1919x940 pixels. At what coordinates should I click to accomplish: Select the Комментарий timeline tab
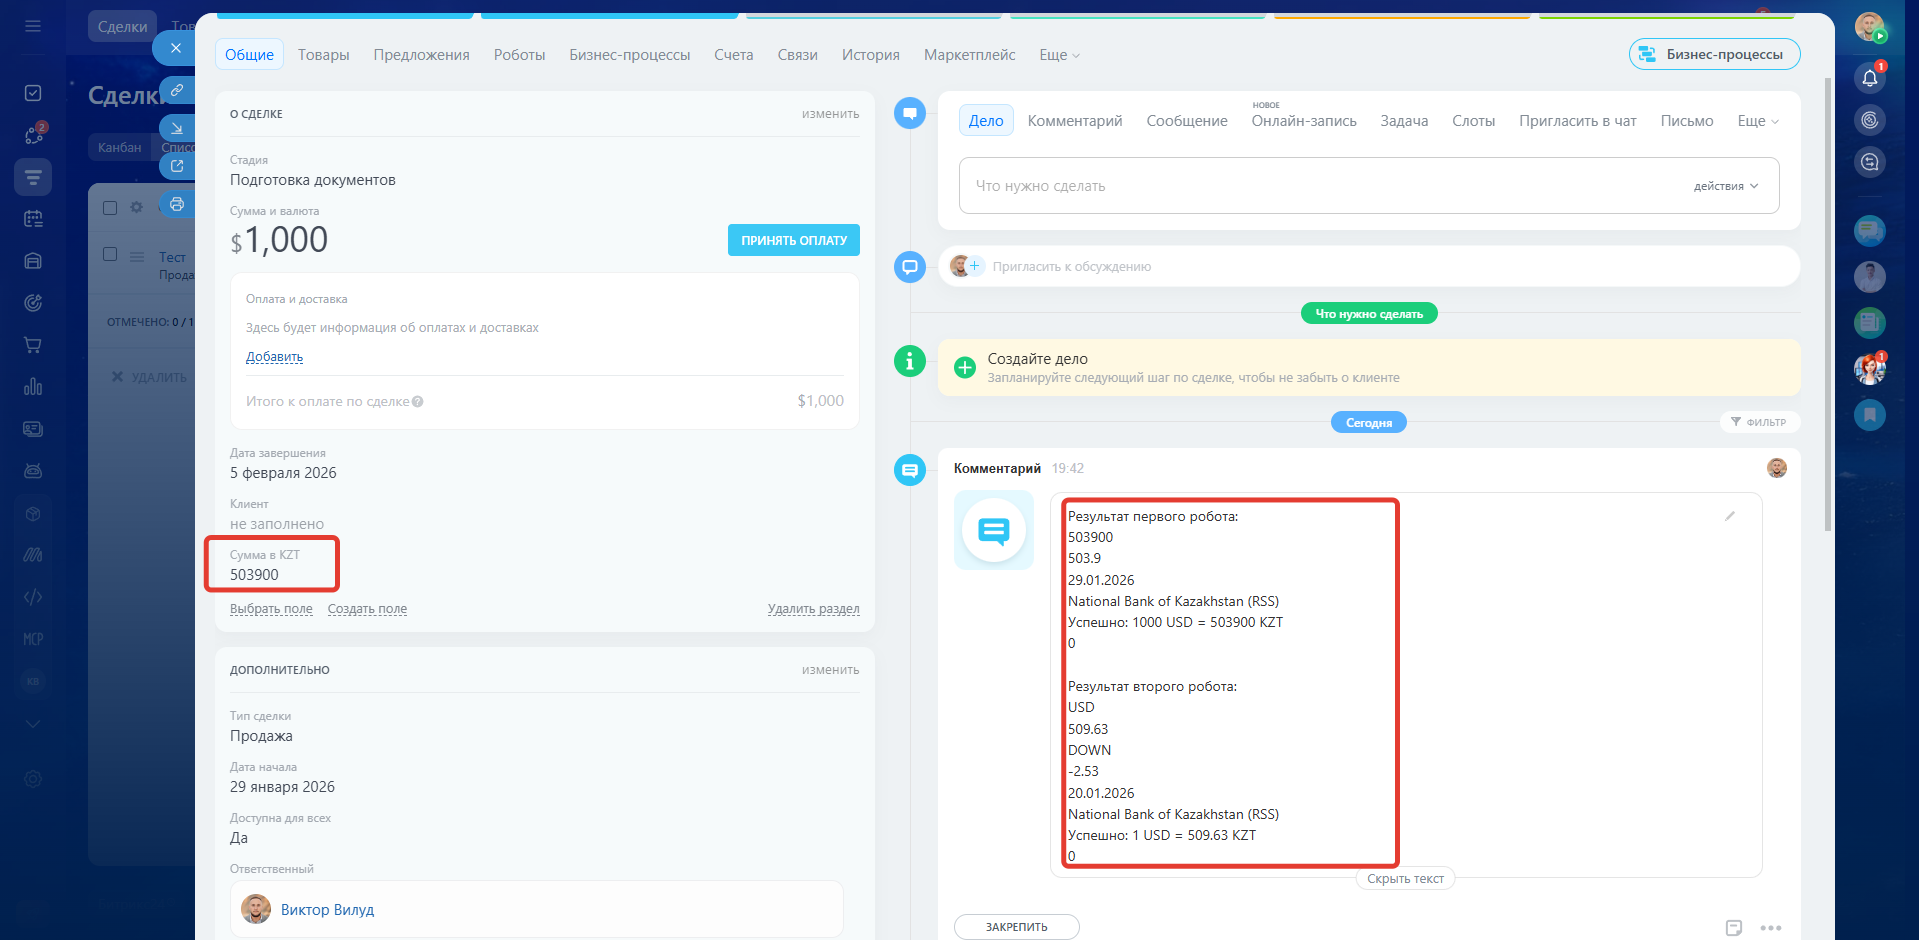tap(1074, 121)
